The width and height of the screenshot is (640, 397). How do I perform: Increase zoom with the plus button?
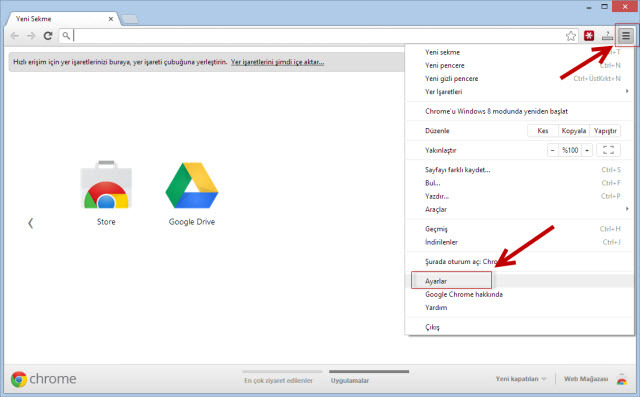tap(587, 150)
